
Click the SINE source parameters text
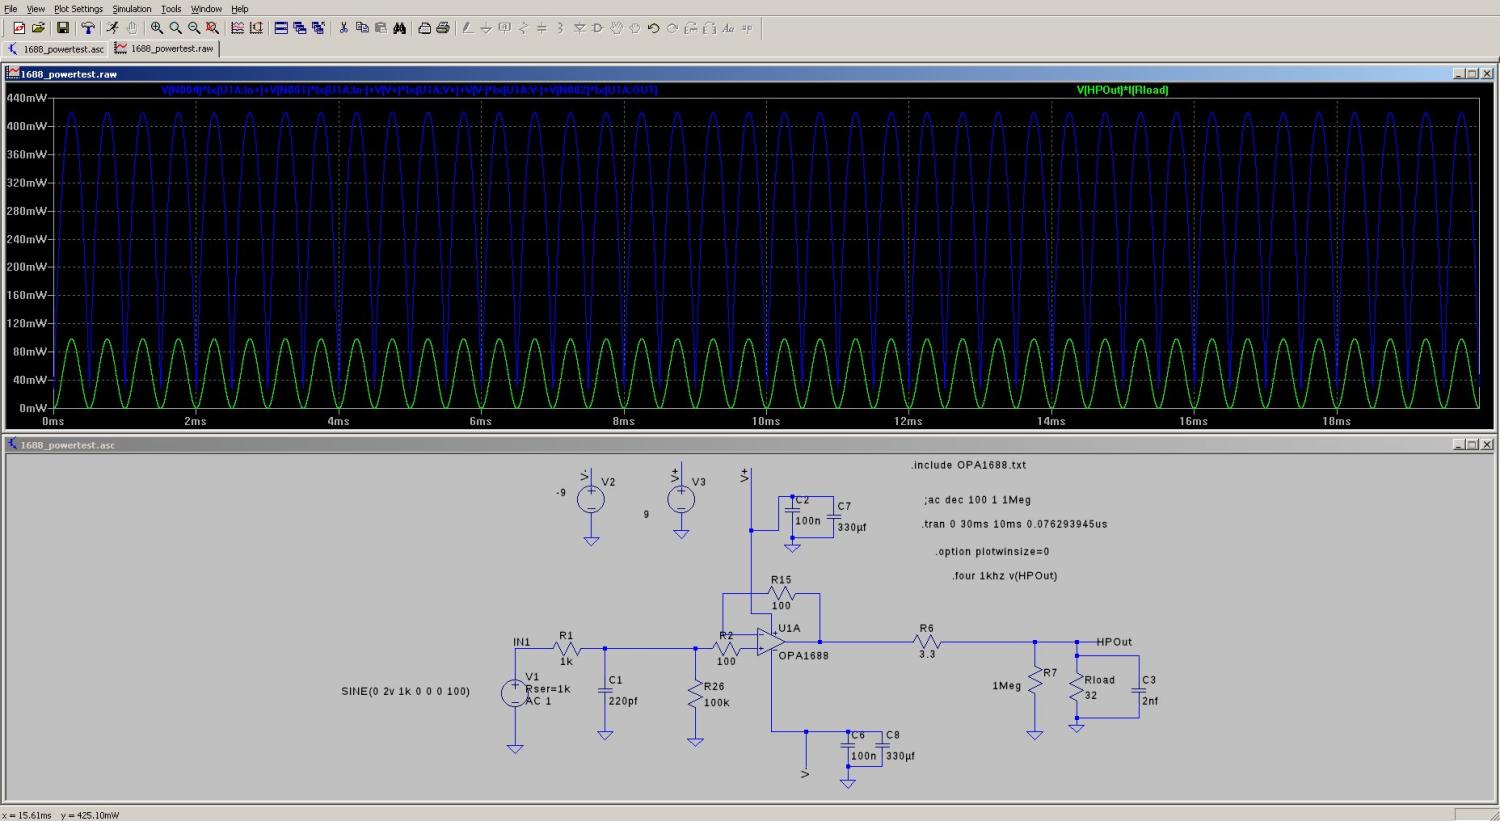(405, 691)
